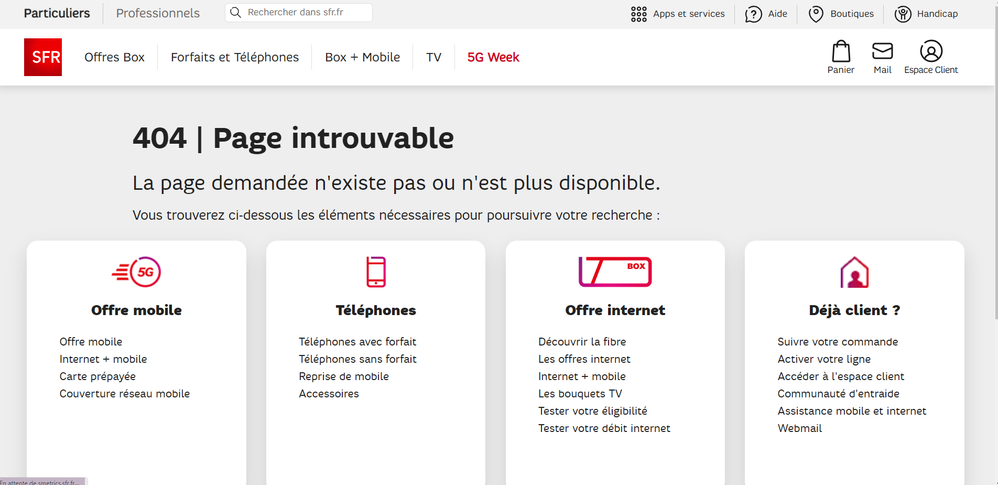Open the TV menu

pos(434,57)
